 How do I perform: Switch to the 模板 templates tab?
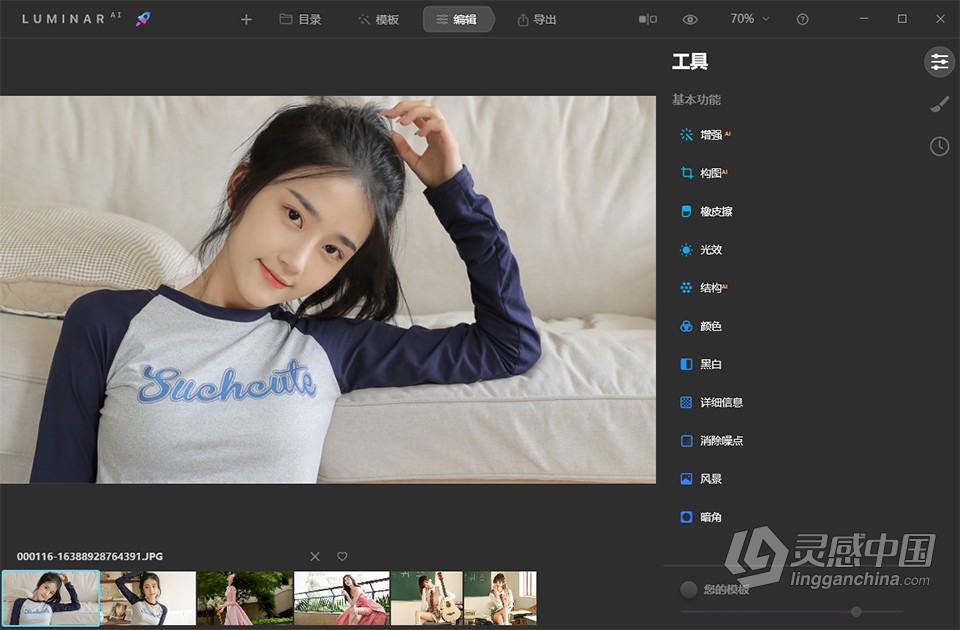coord(378,18)
